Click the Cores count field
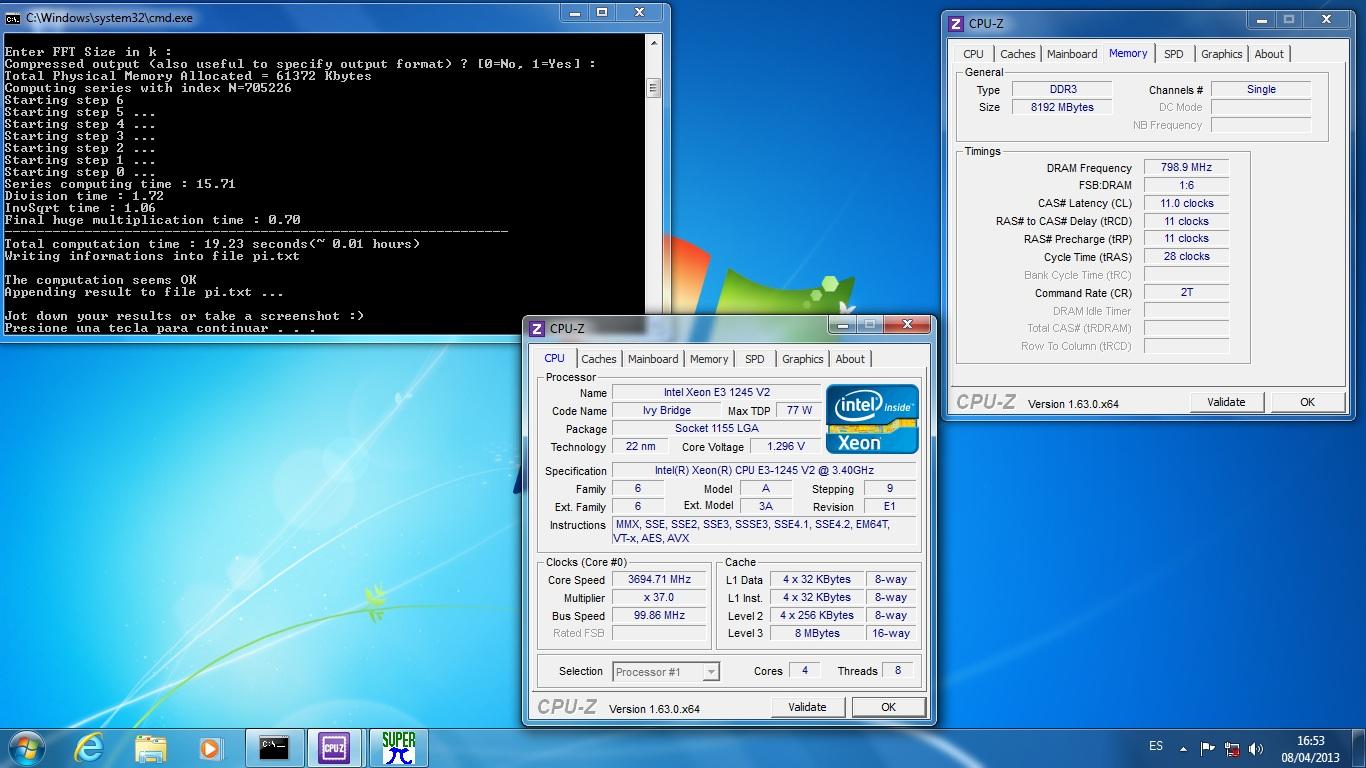 click(804, 671)
